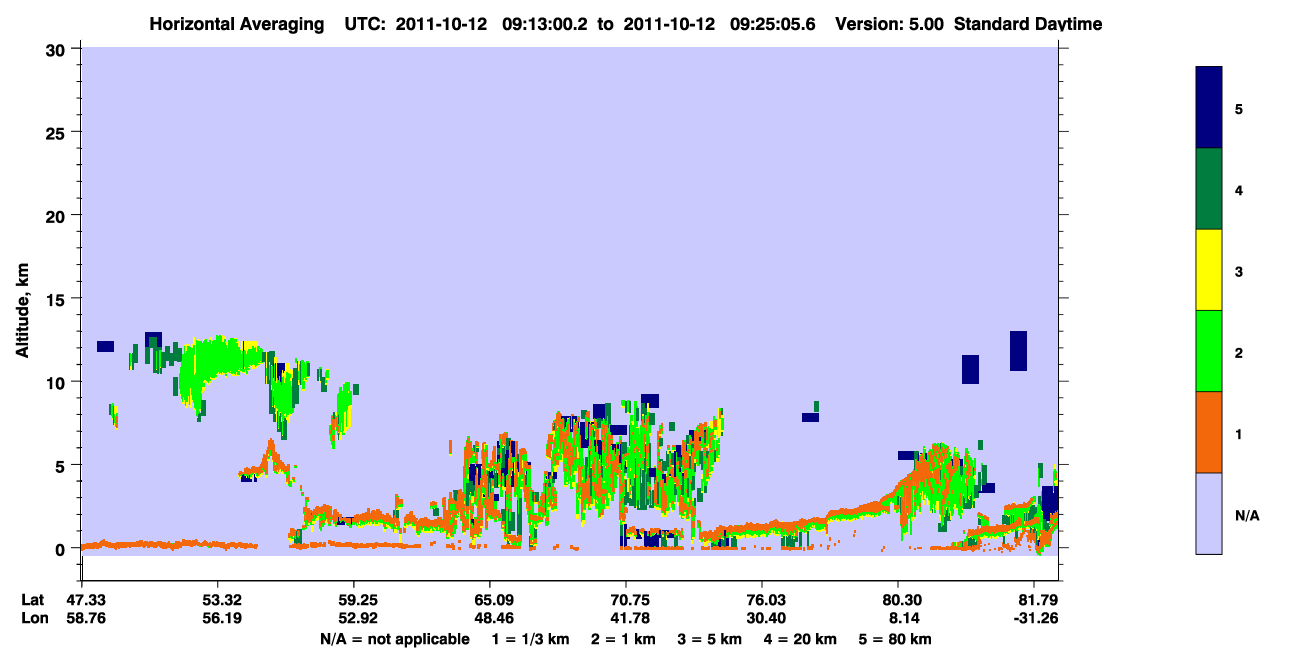
Task: Click the 15 altitude tick label
Action: click(58, 299)
